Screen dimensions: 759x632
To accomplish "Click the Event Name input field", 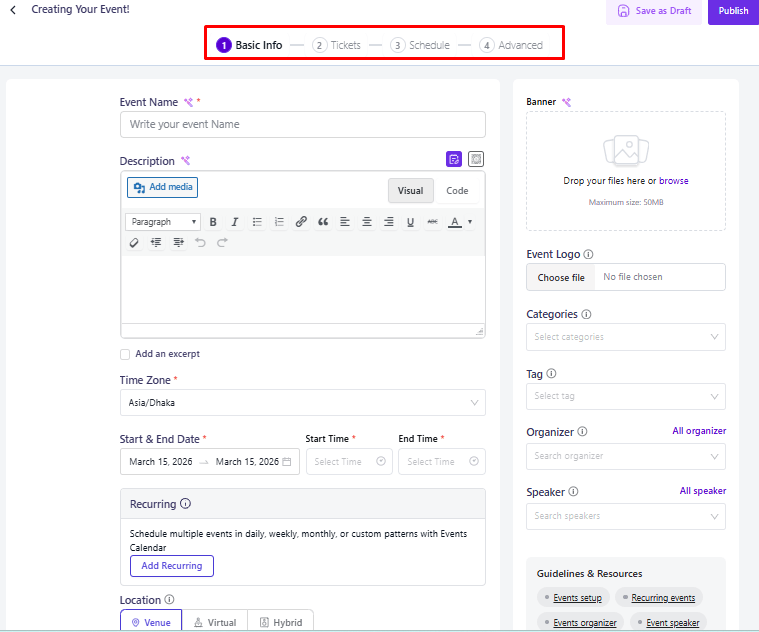I will pos(302,124).
